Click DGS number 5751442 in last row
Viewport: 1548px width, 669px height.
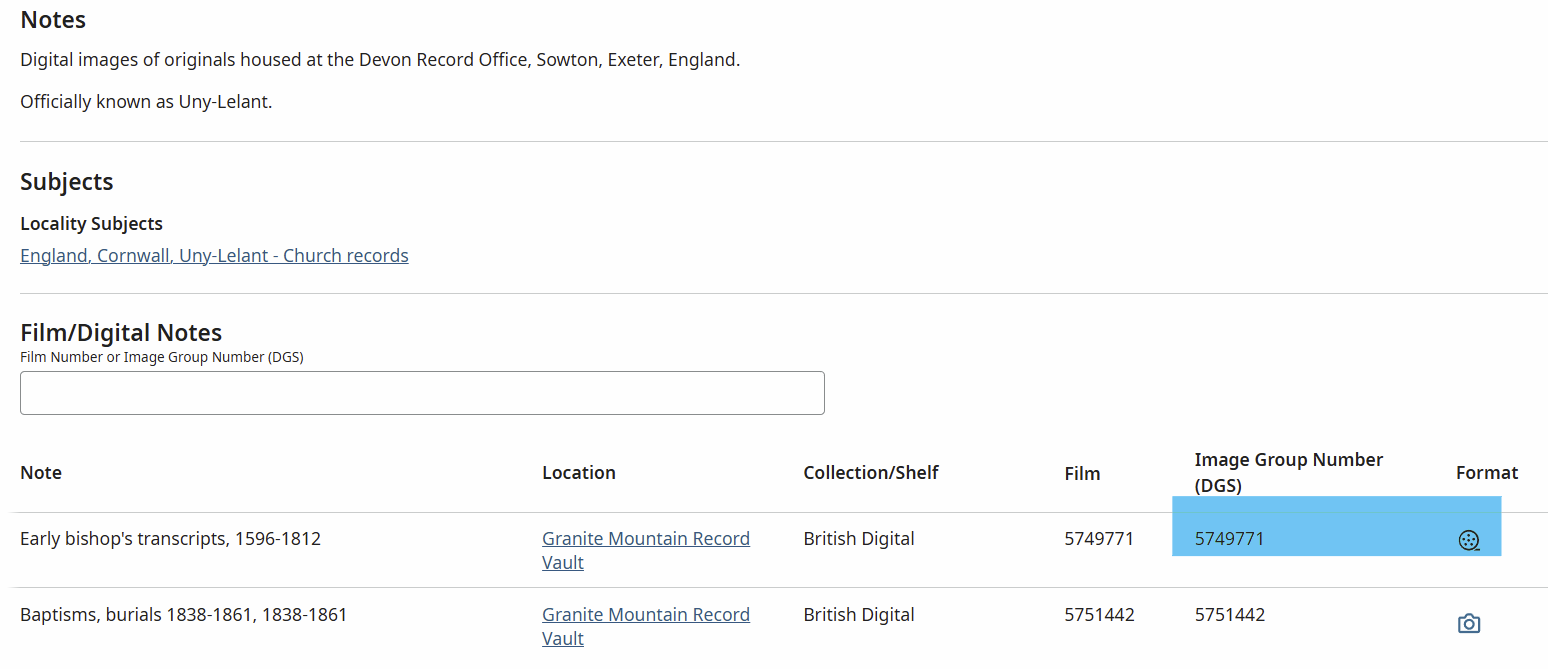[x=1229, y=614]
